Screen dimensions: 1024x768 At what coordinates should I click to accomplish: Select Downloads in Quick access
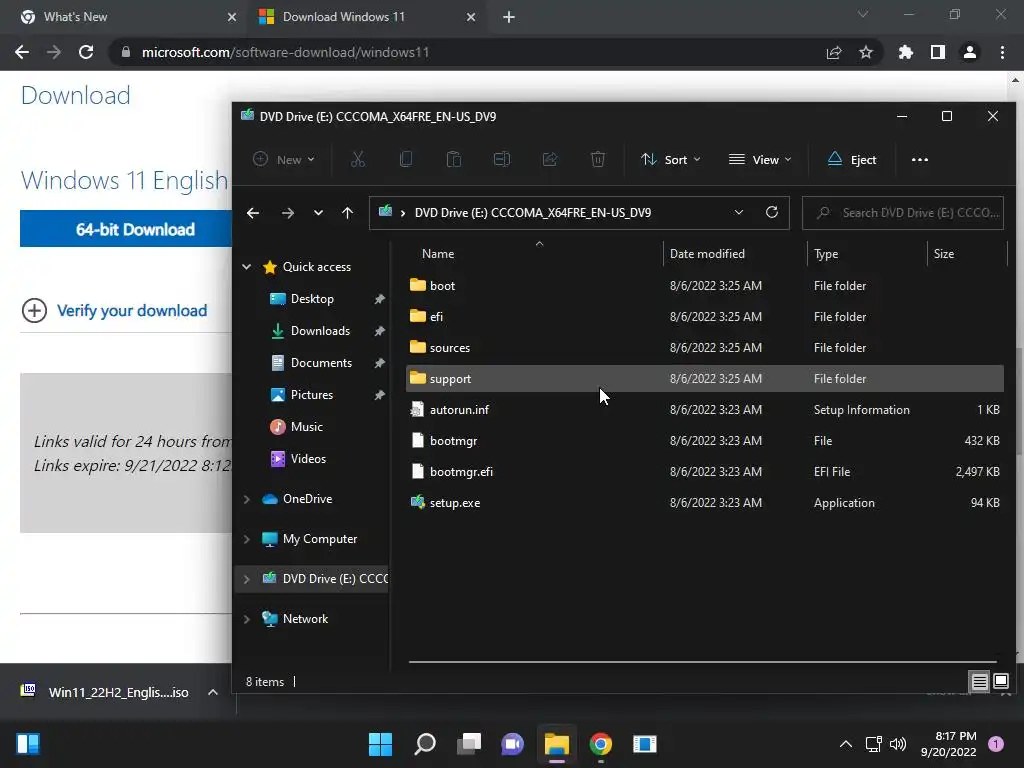[320, 331]
